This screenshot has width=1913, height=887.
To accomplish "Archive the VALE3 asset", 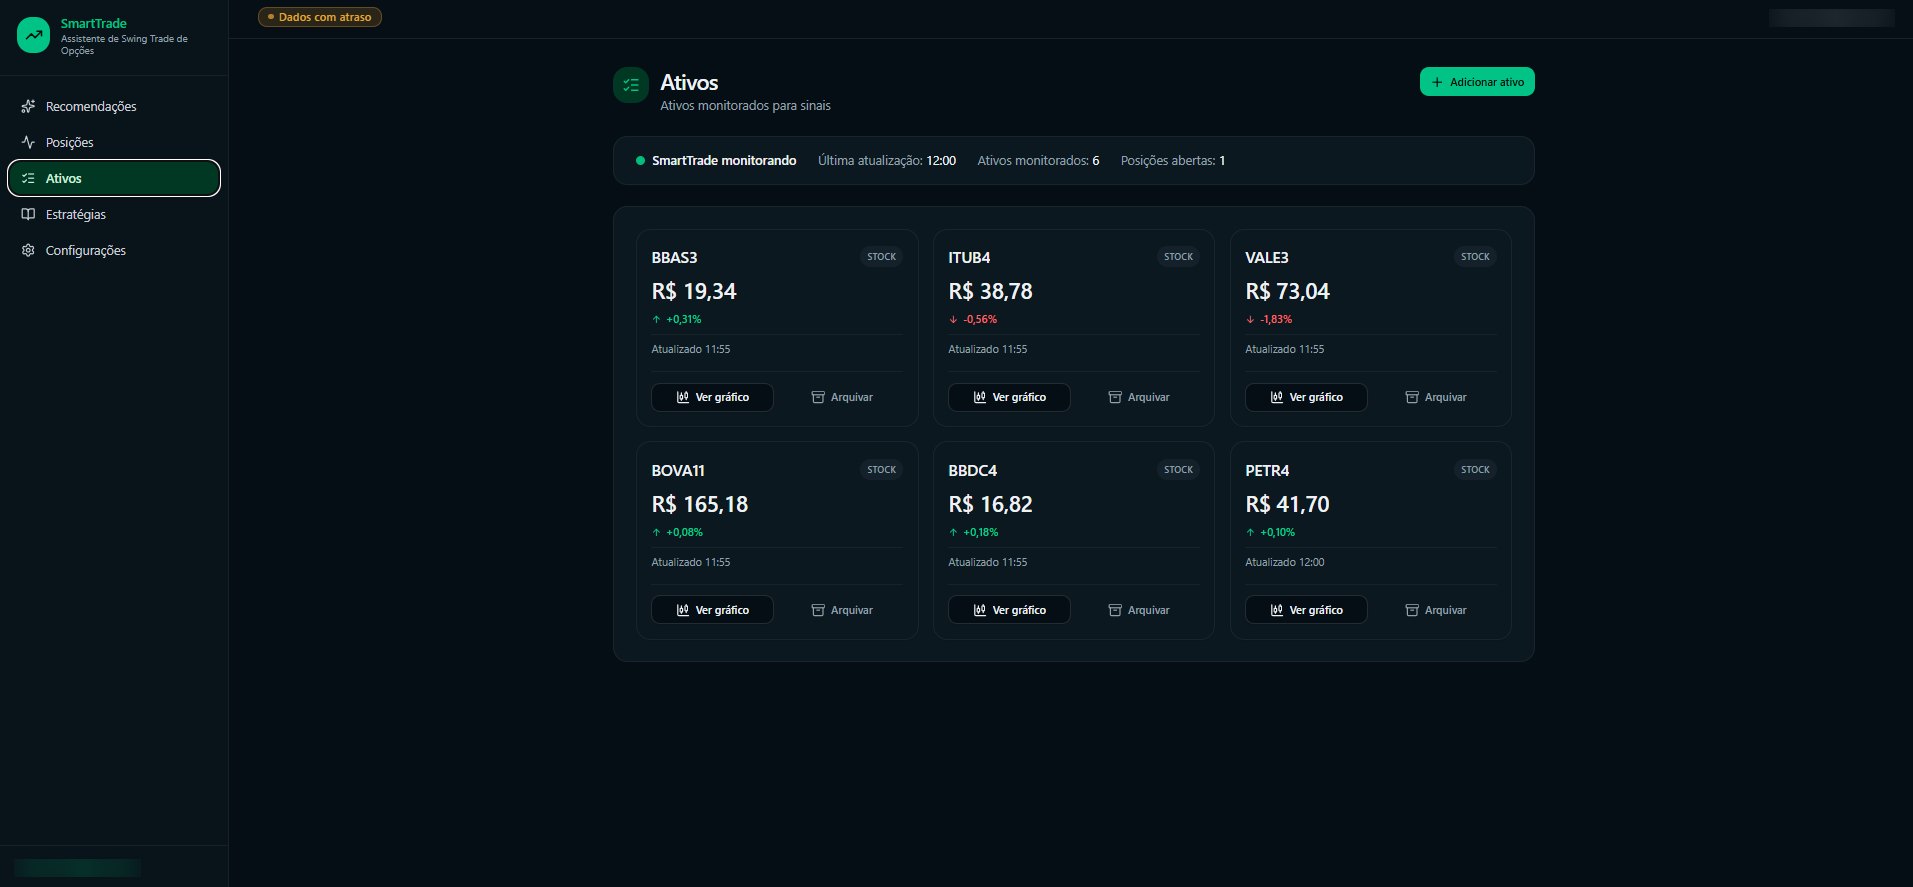I will (x=1436, y=397).
